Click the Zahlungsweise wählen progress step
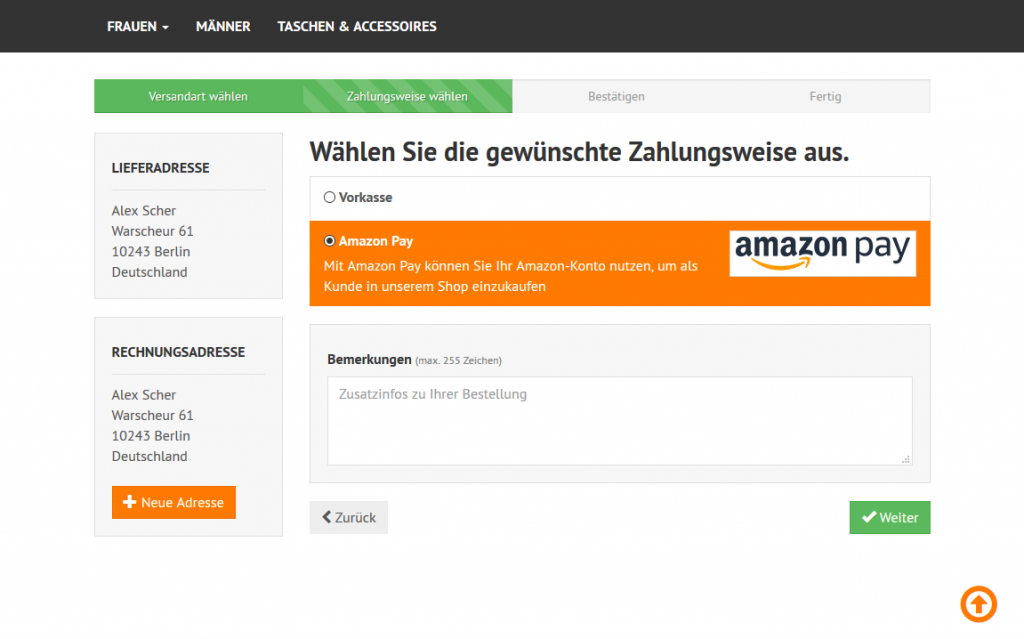1024x639 pixels. coord(407,96)
